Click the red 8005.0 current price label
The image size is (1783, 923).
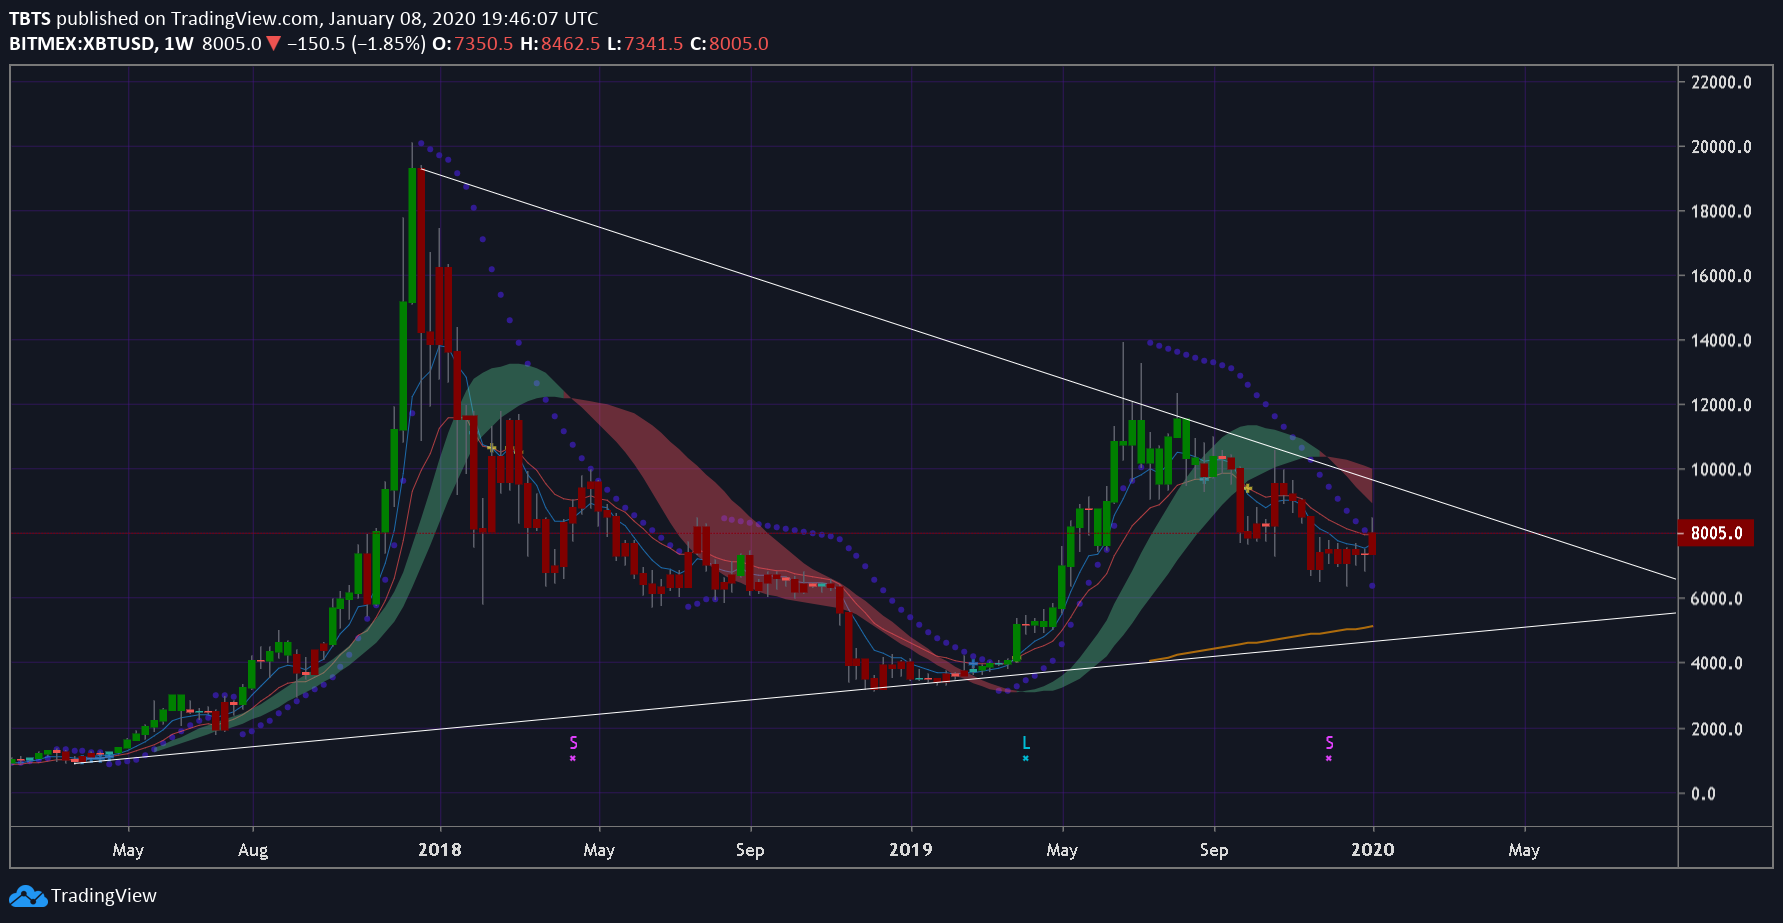tap(1715, 533)
